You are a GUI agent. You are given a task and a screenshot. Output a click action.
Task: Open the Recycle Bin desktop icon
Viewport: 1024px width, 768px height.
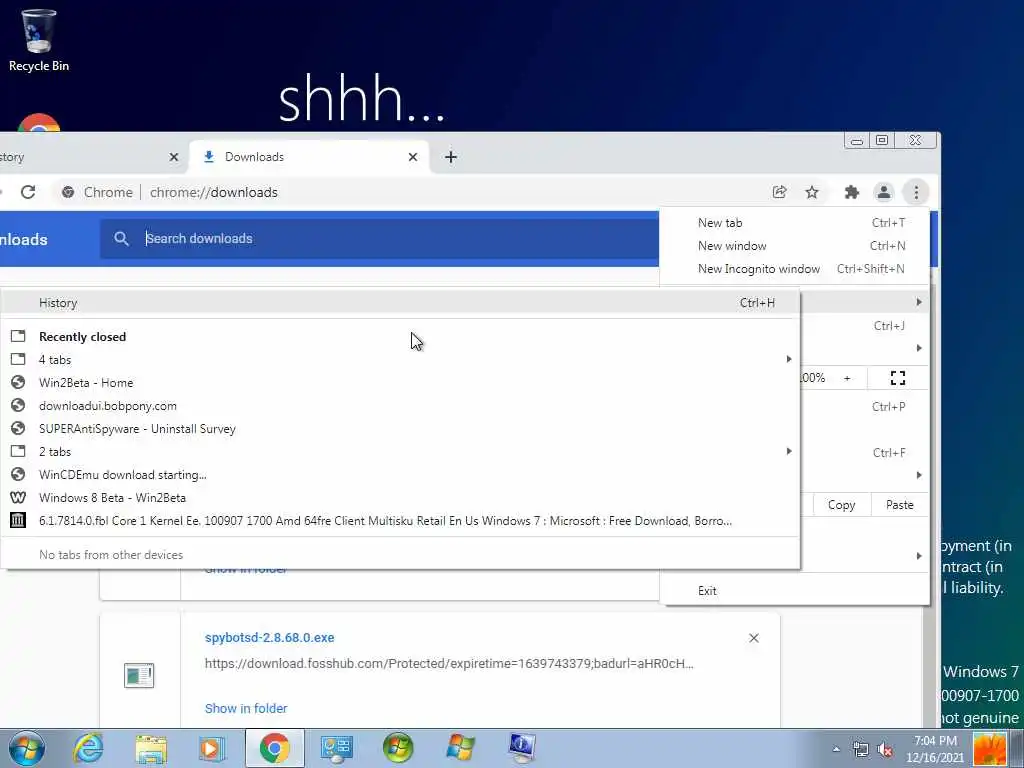pyautogui.click(x=39, y=39)
